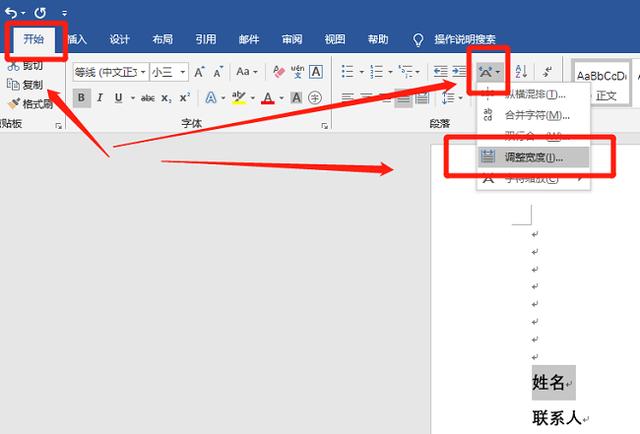640x434 pixels.
Task: Open the underline style dropdown arrow
Action: pos(133,98)
